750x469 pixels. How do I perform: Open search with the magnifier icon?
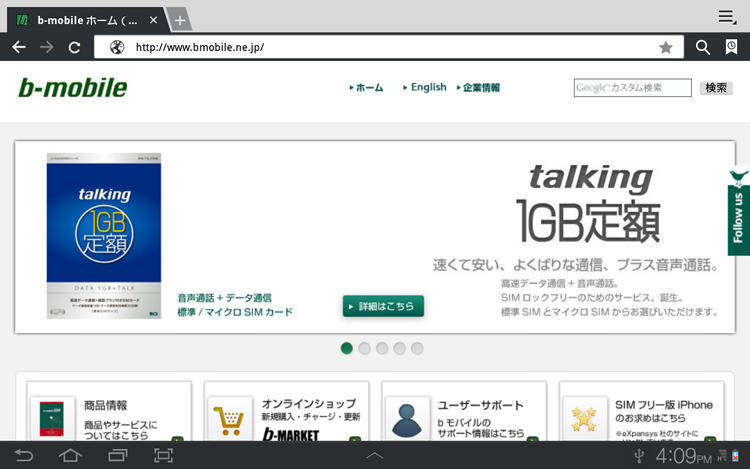pyautogui.click(x=703, y=47)
